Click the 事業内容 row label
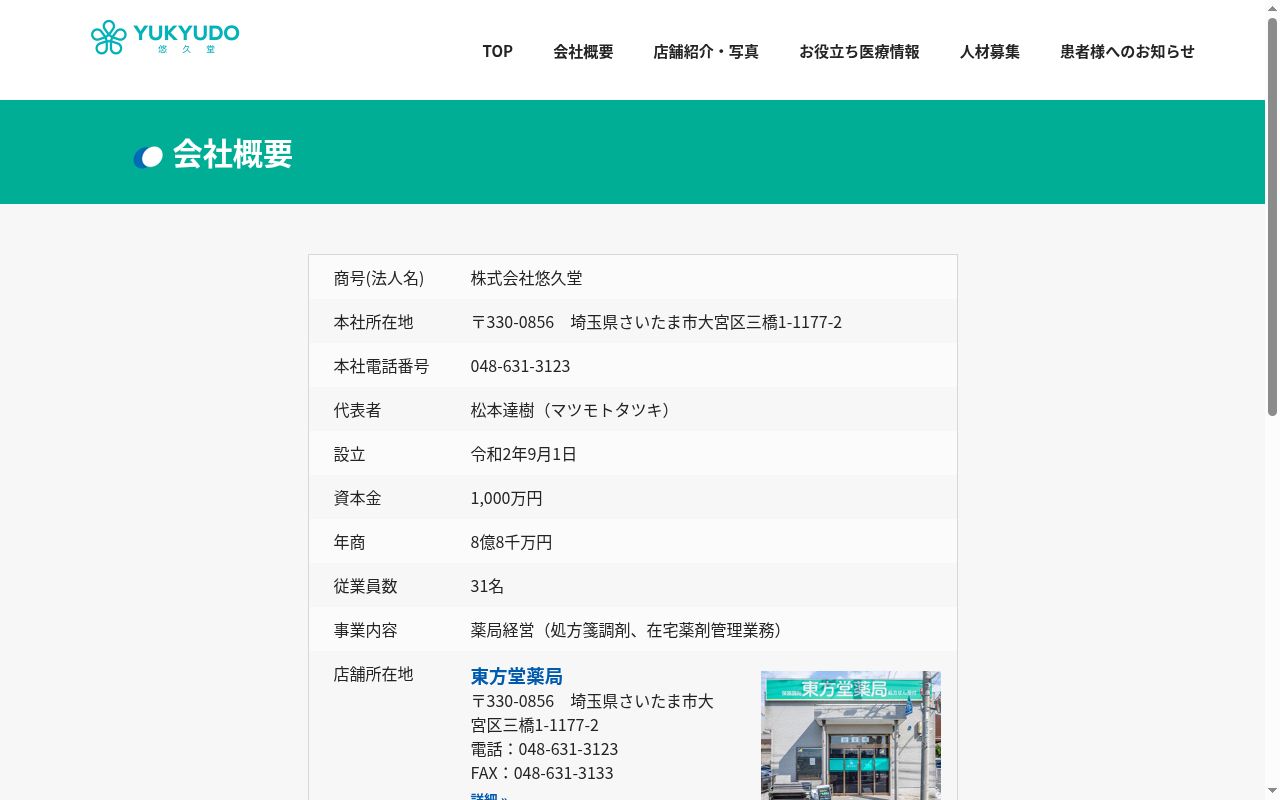The height and width of the screenshot is (800, 1280). tap(365, 630)
